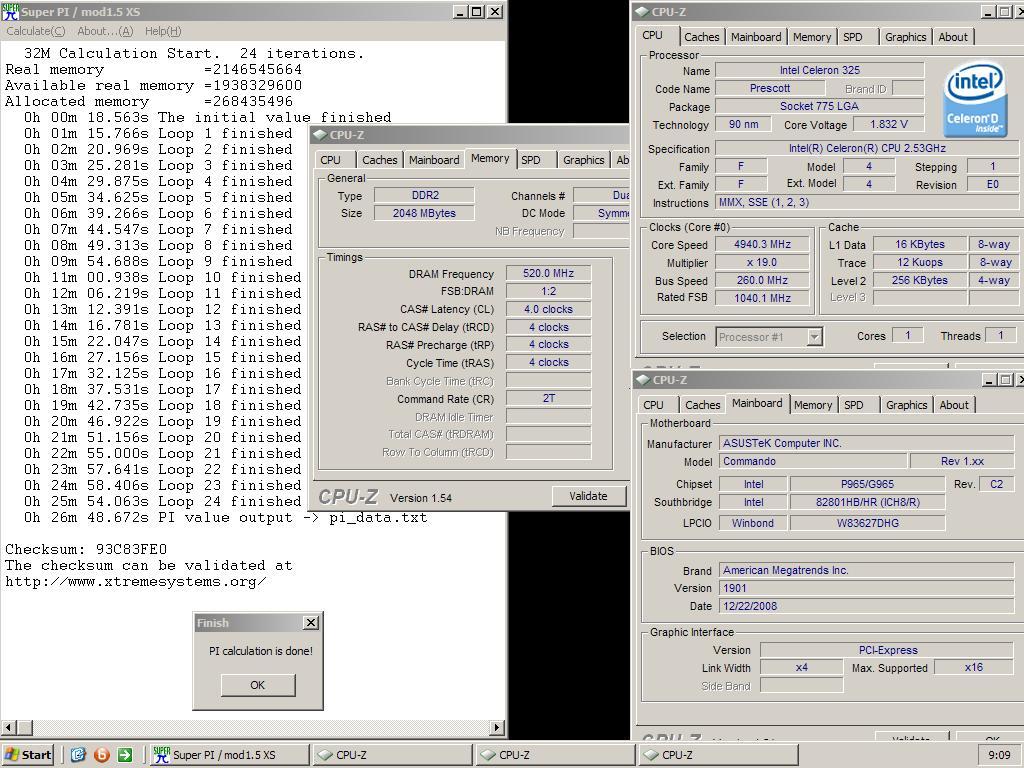Viewport: 1024px width, 768px height.
Task: Click the memory Type DDR2 field
Action: (424, 195)
